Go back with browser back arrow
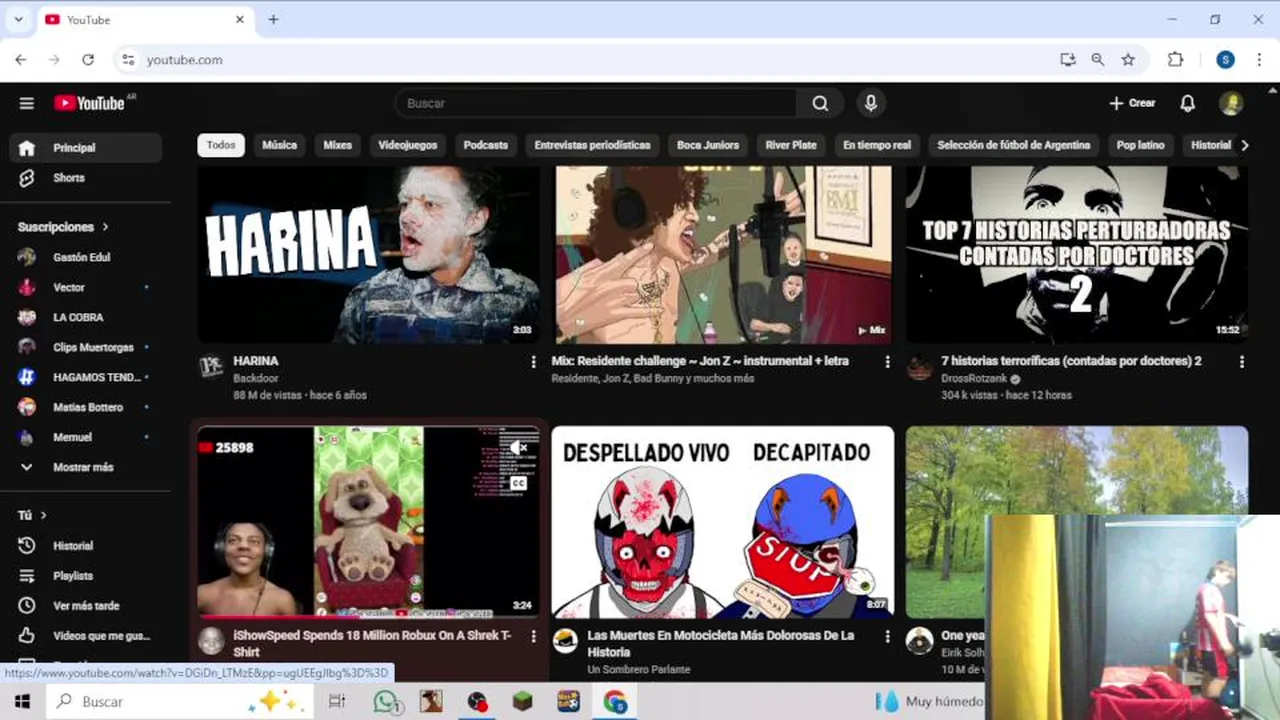 click(21, 60)
